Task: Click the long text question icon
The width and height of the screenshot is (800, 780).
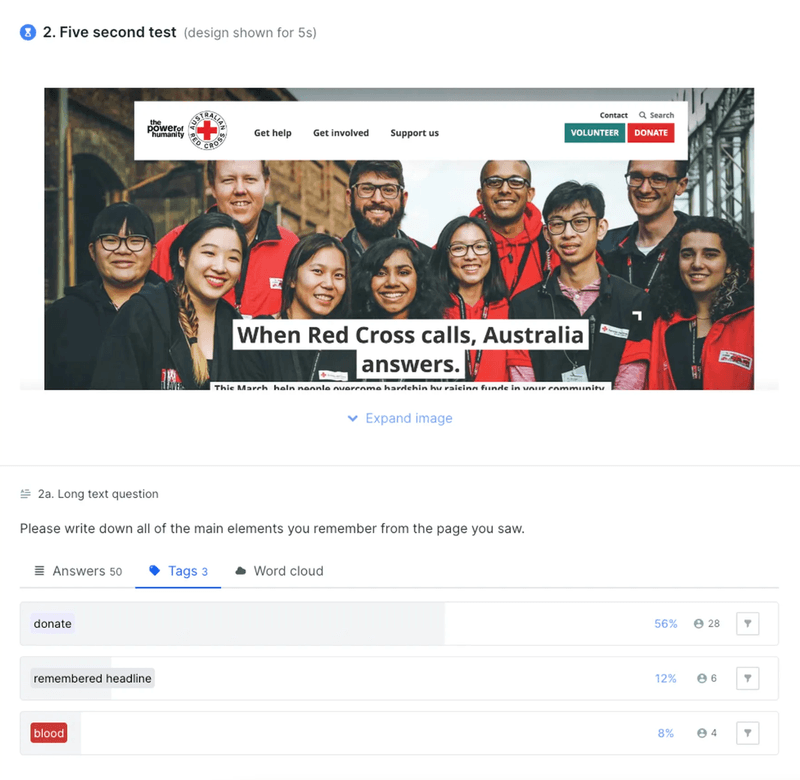Action: [25, 493]
